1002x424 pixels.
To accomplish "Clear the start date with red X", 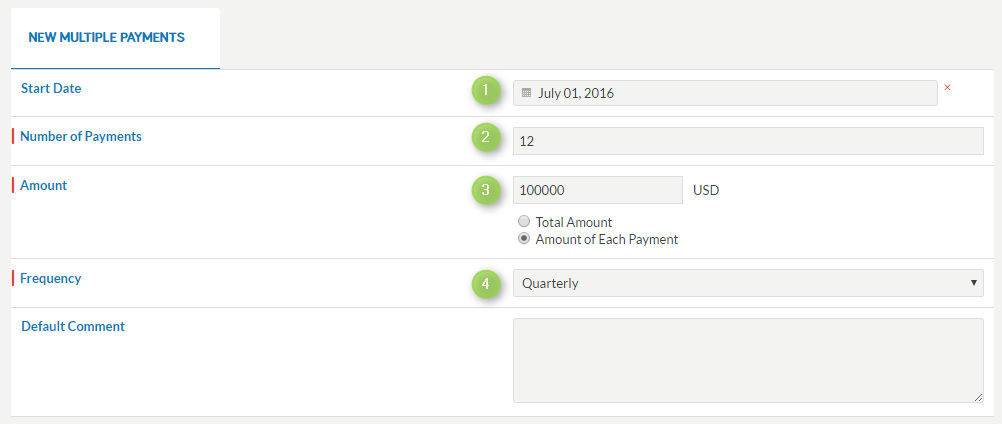I will point(947,87).
